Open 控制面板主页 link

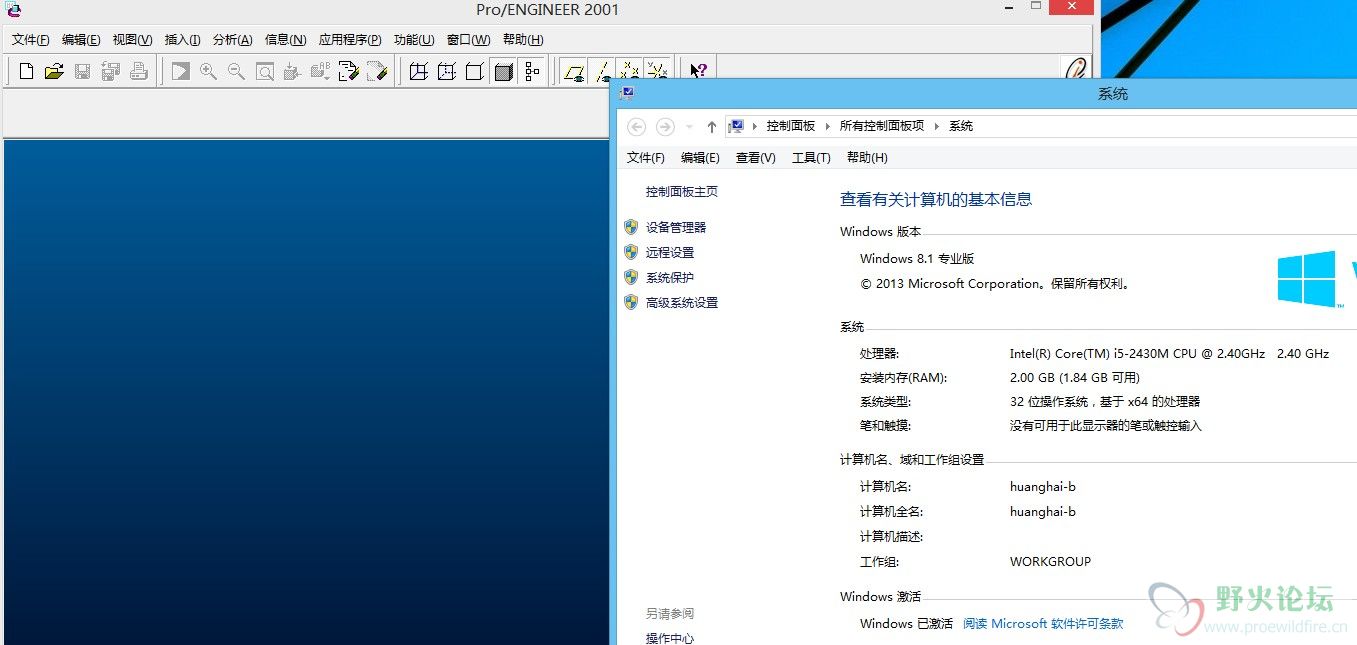coord(682,192)
